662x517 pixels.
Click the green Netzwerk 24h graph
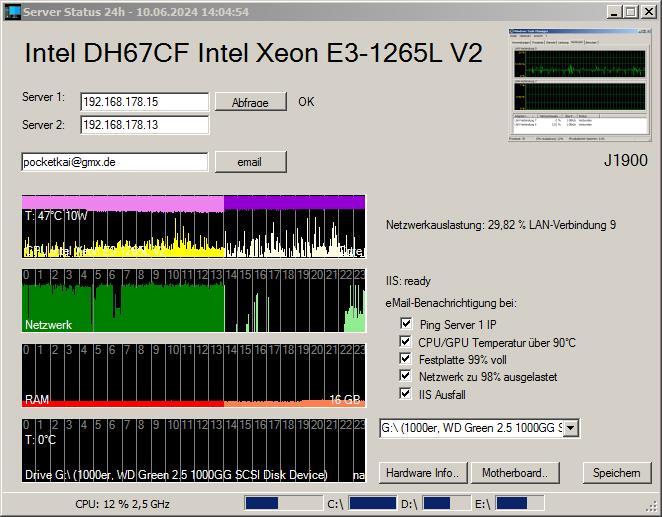[x=193, y=300]
